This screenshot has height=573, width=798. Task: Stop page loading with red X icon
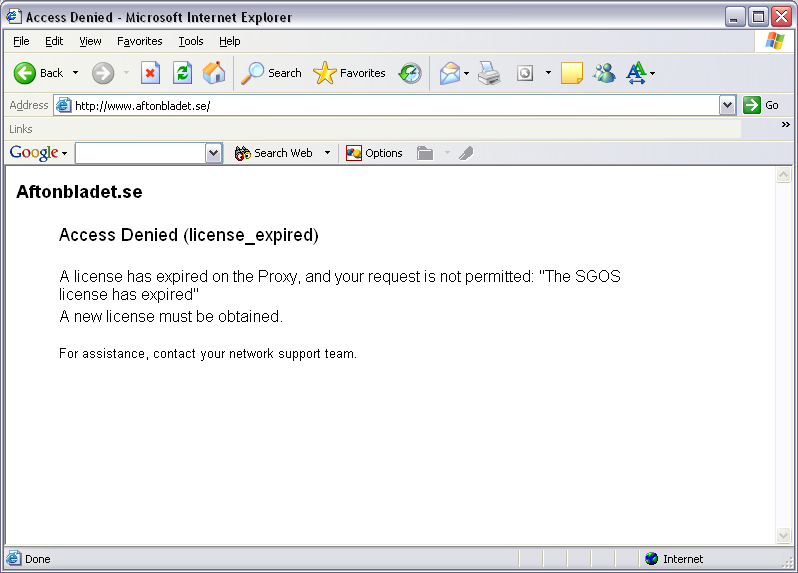tap(150, 73)
